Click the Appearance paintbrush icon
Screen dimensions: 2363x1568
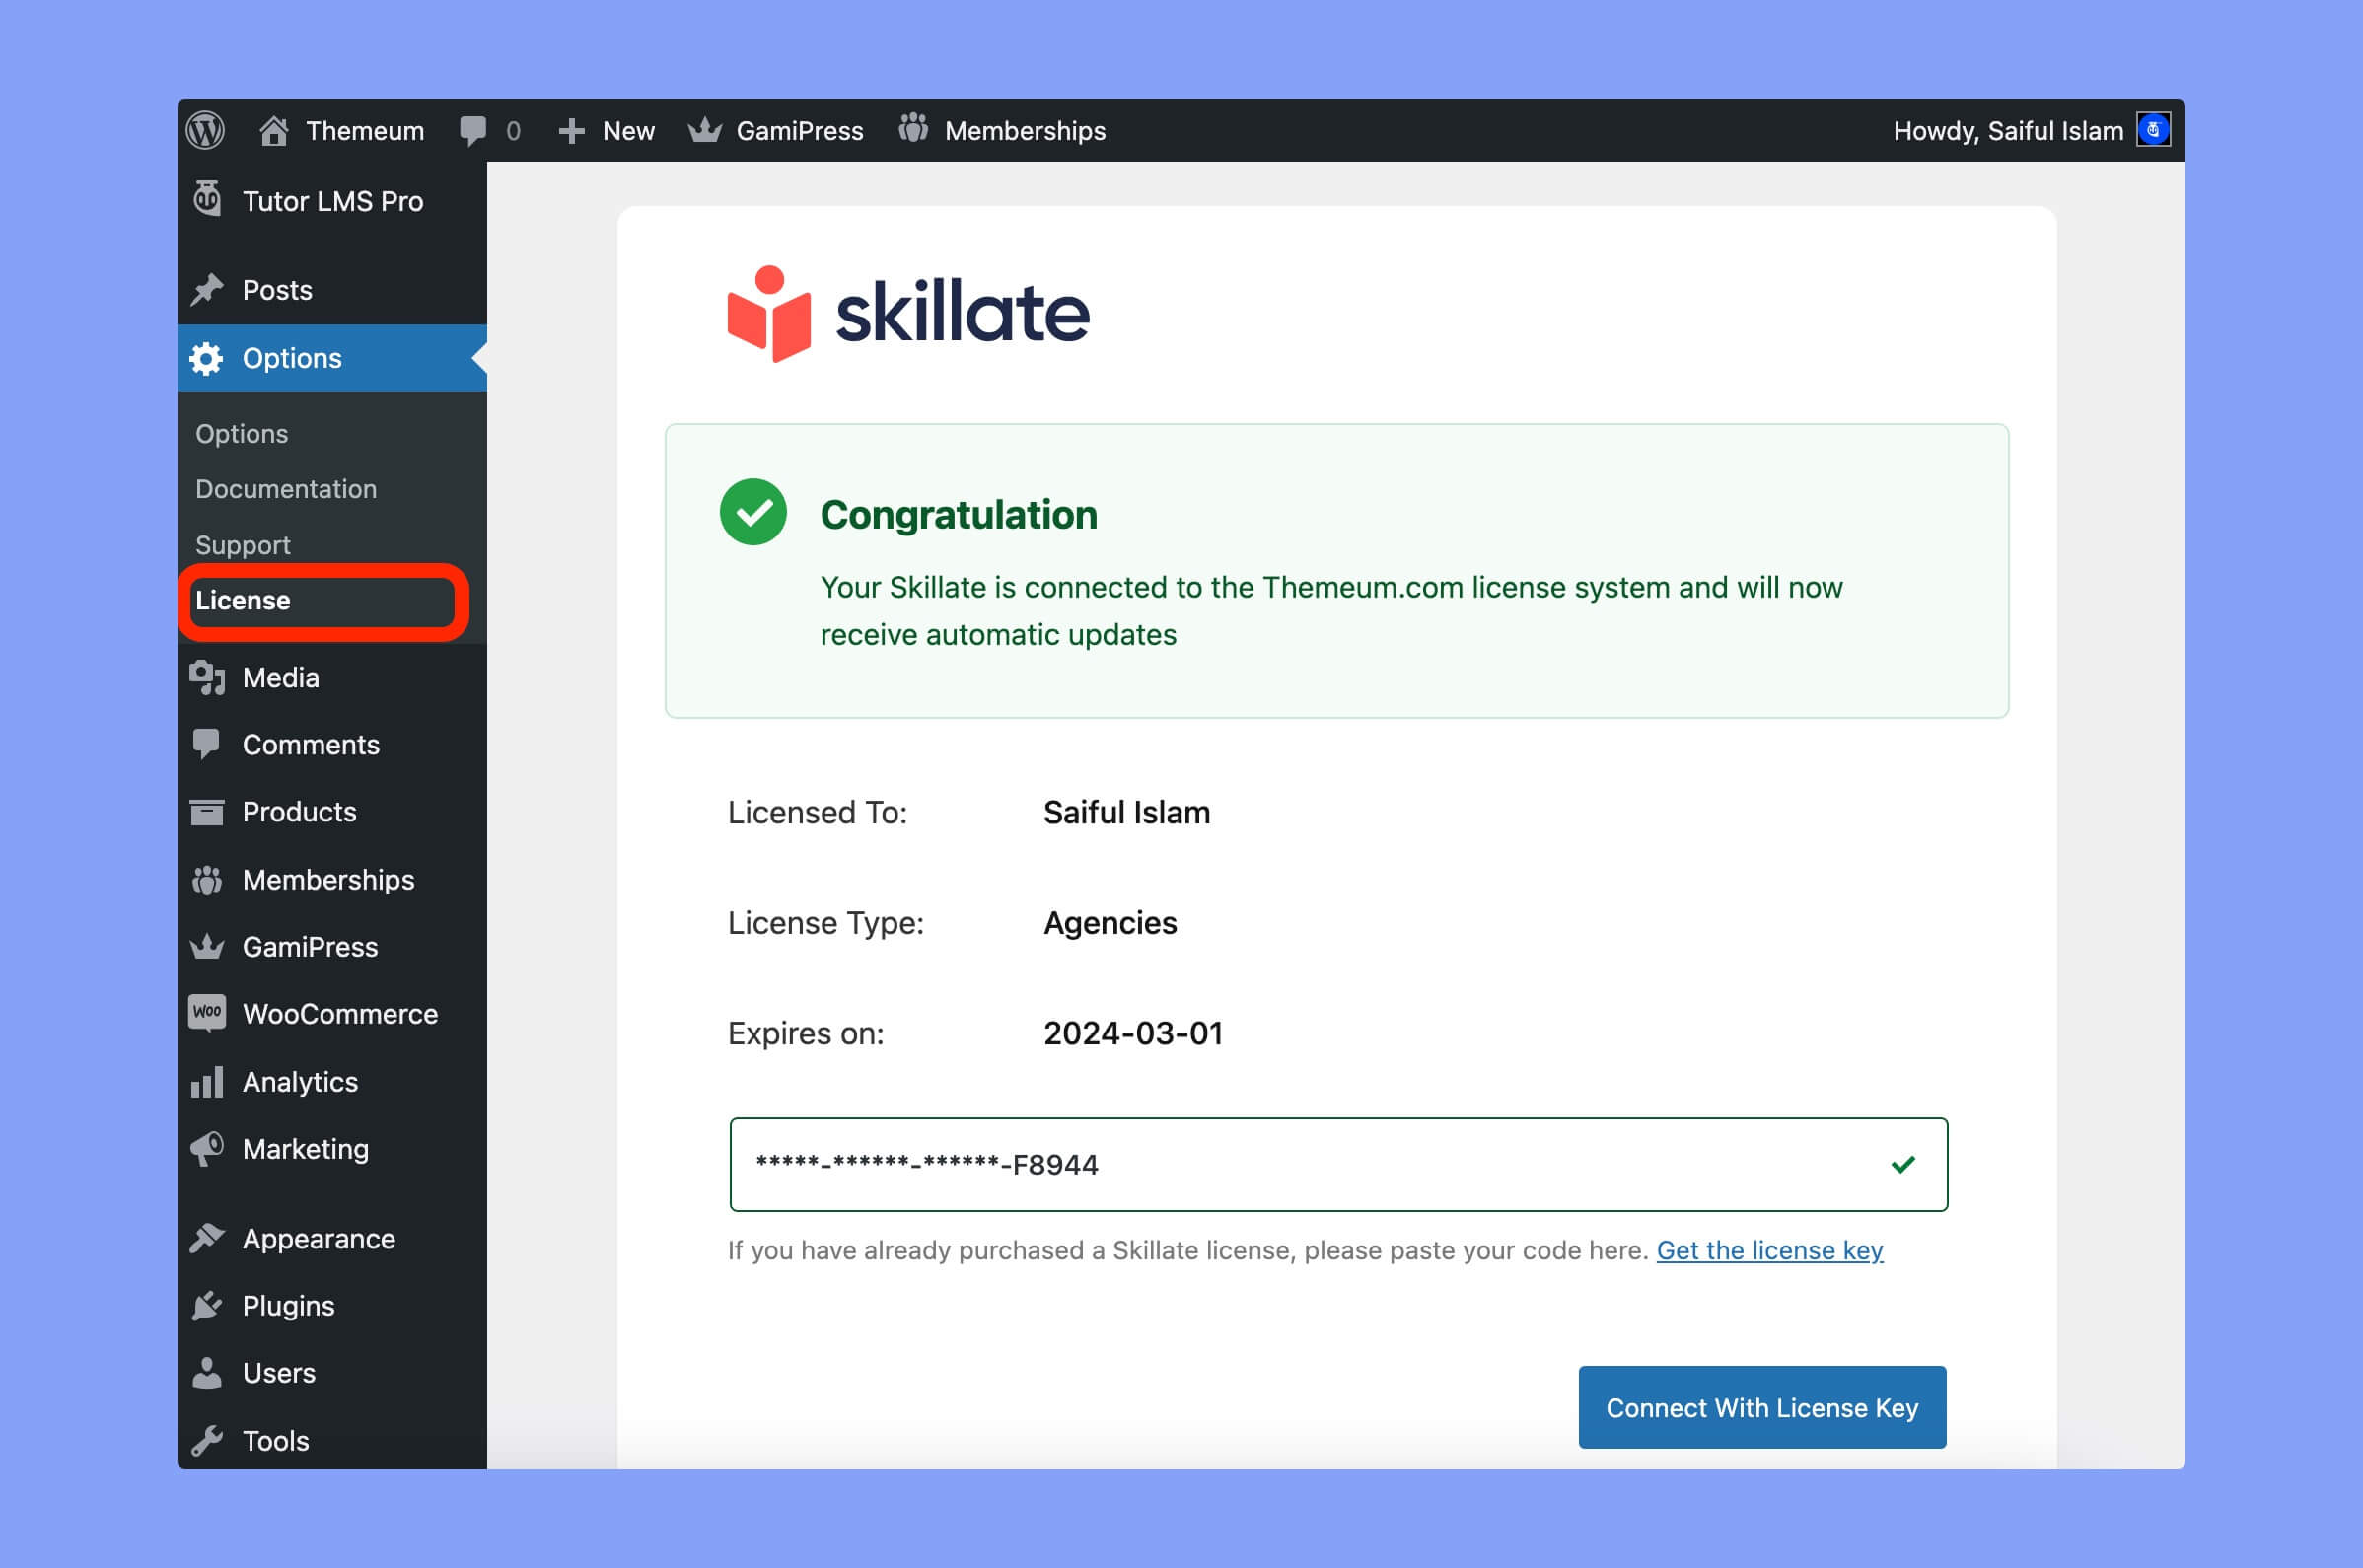pos(207,1238)
